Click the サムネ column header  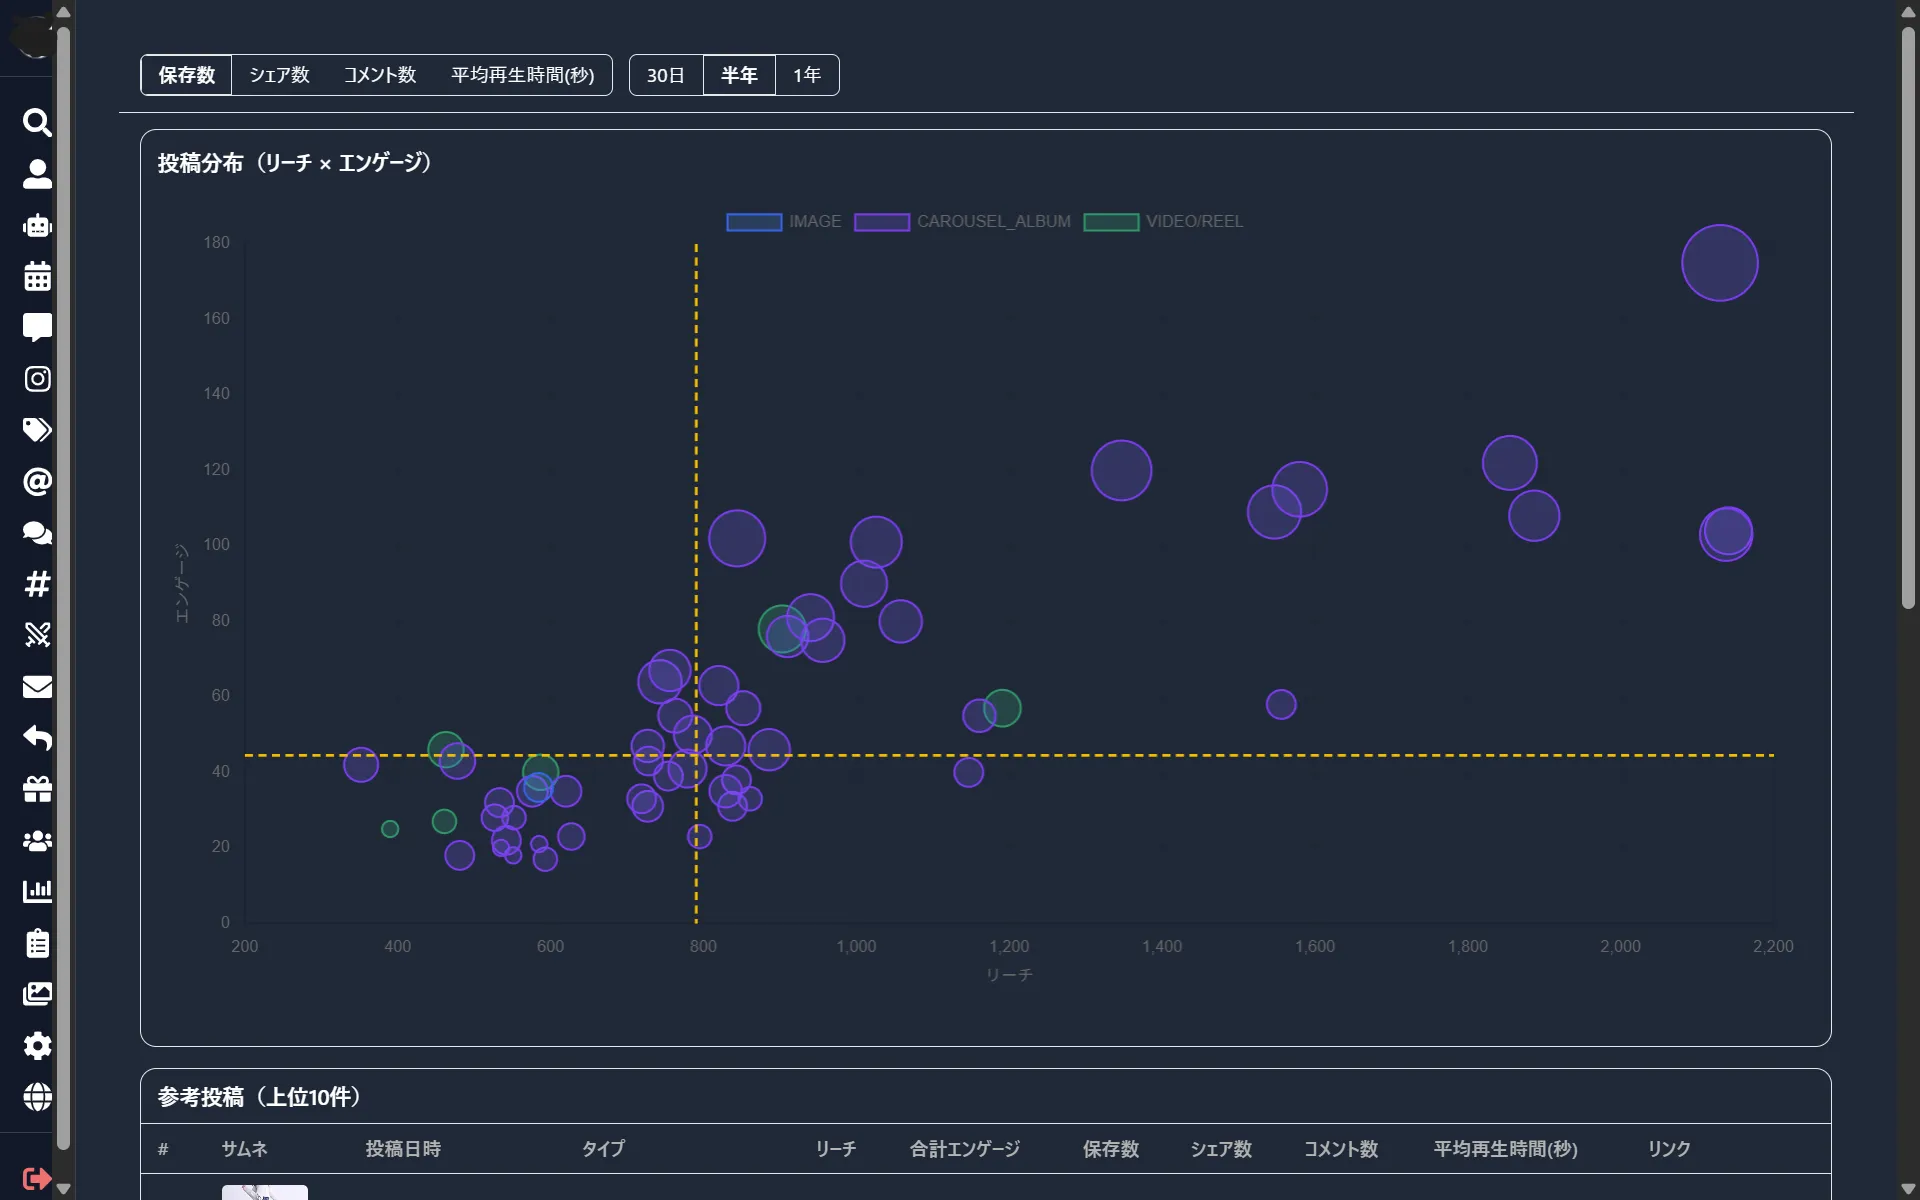pyautogui.click(x=244, y=1149)
